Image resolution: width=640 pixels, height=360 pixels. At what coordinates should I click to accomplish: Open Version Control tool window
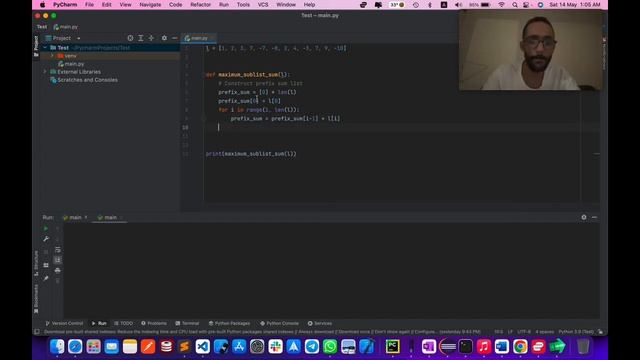point(64,323)
